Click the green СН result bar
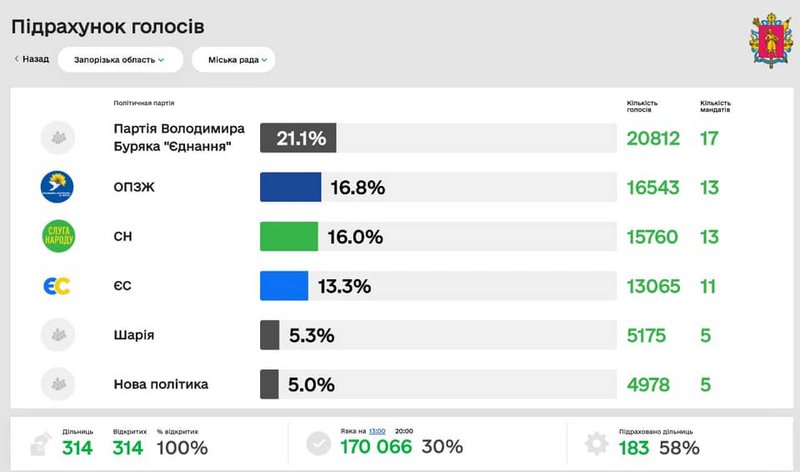This screenshot has width=800, height=472. tap(288, 236)
